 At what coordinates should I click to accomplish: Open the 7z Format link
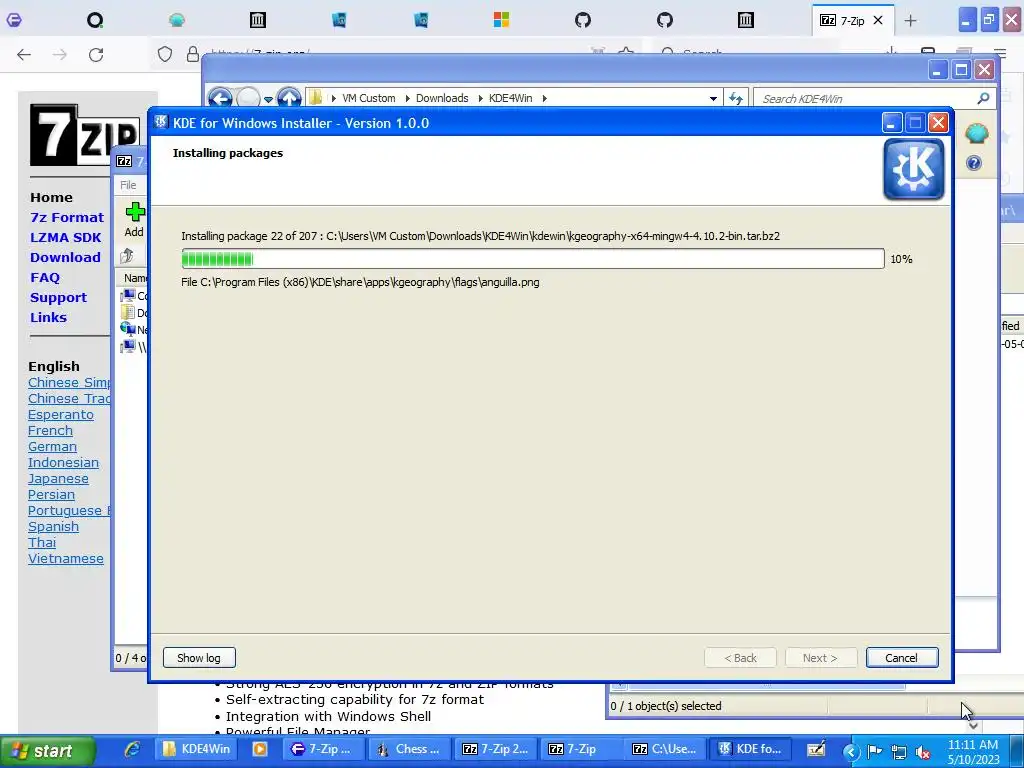tap(67, 217)
